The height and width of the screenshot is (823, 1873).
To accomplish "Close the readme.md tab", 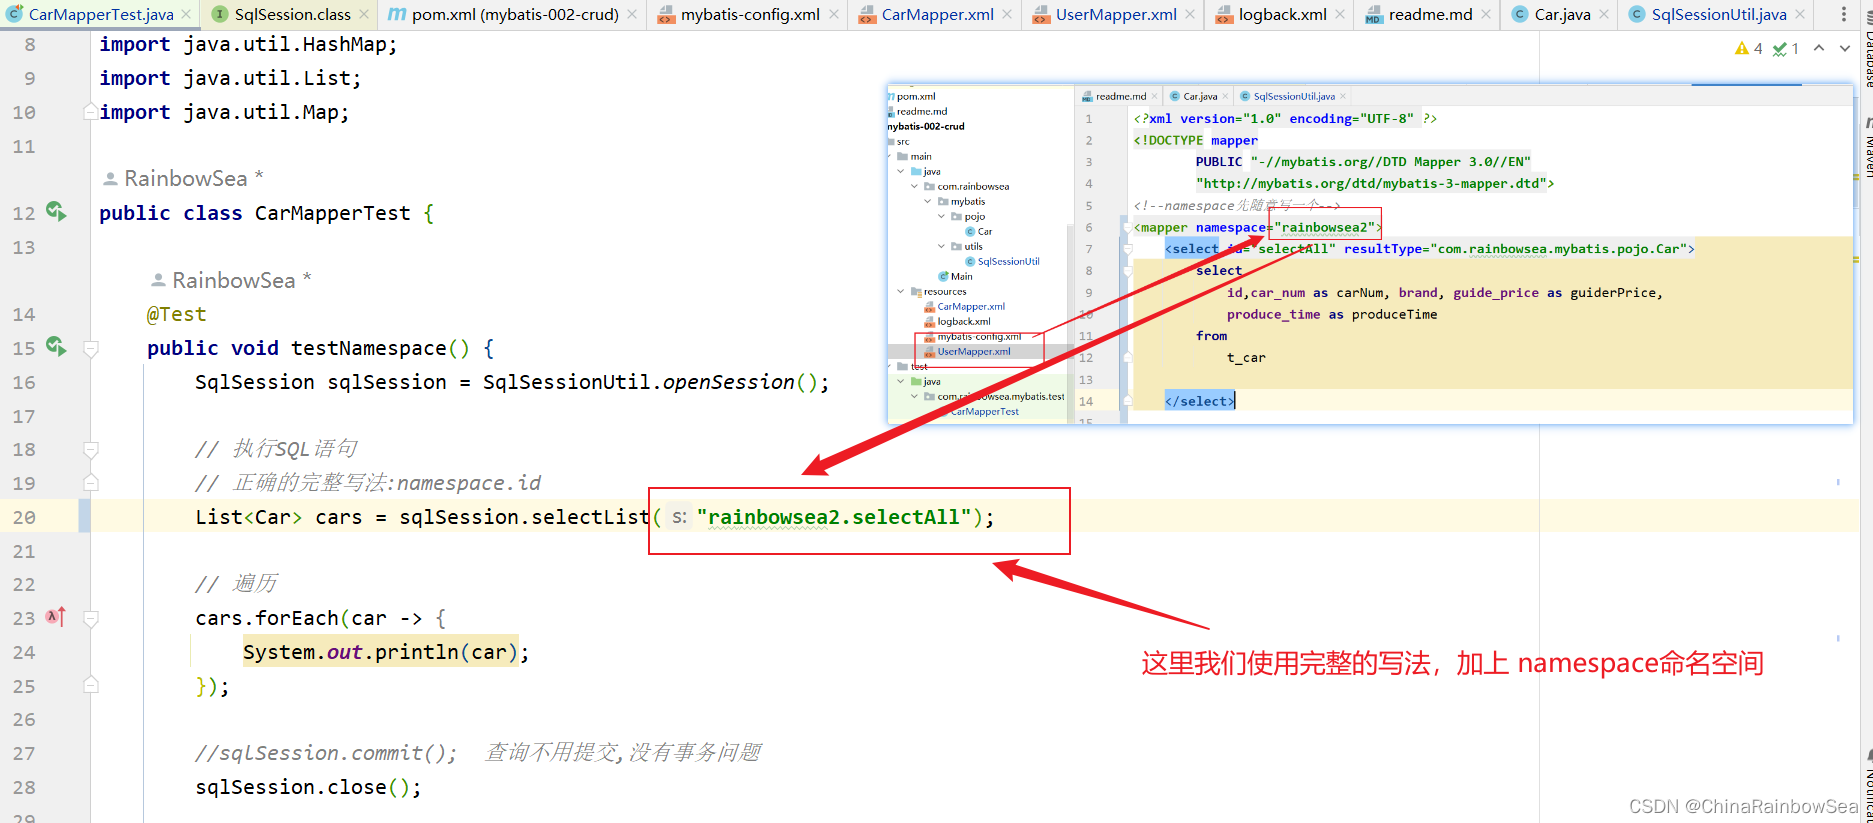I will point(1486,14).
